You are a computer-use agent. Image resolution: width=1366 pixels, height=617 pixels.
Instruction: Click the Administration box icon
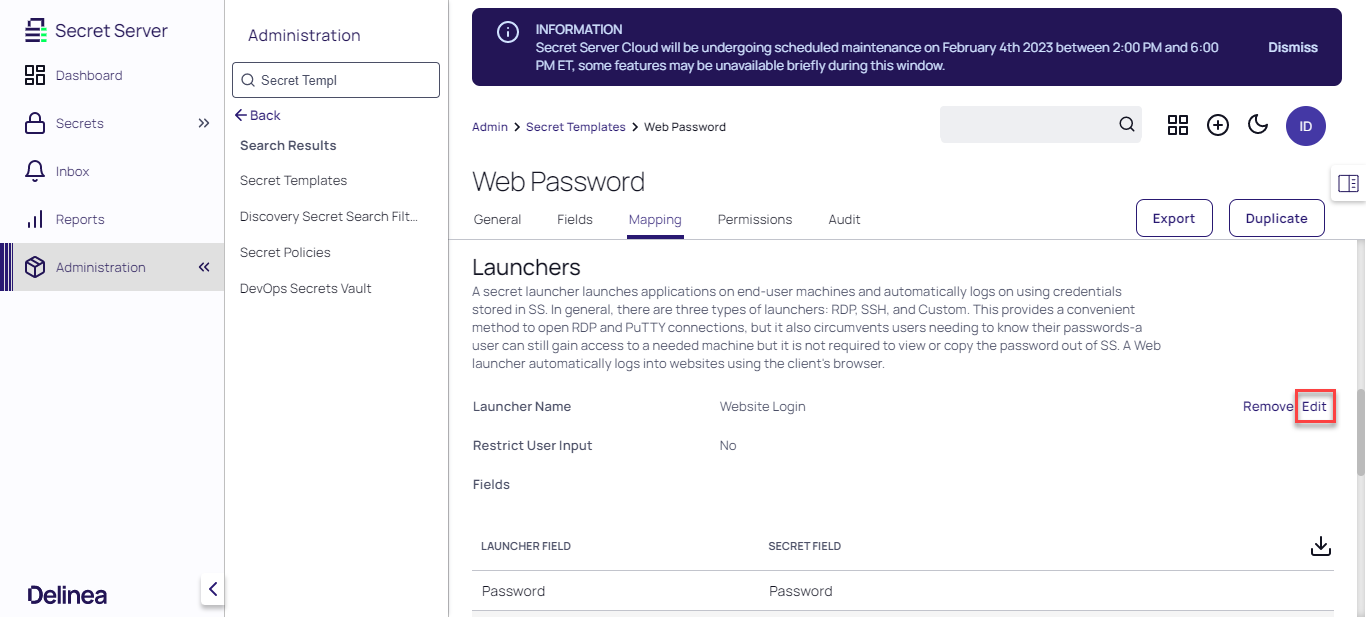(35, 267)
